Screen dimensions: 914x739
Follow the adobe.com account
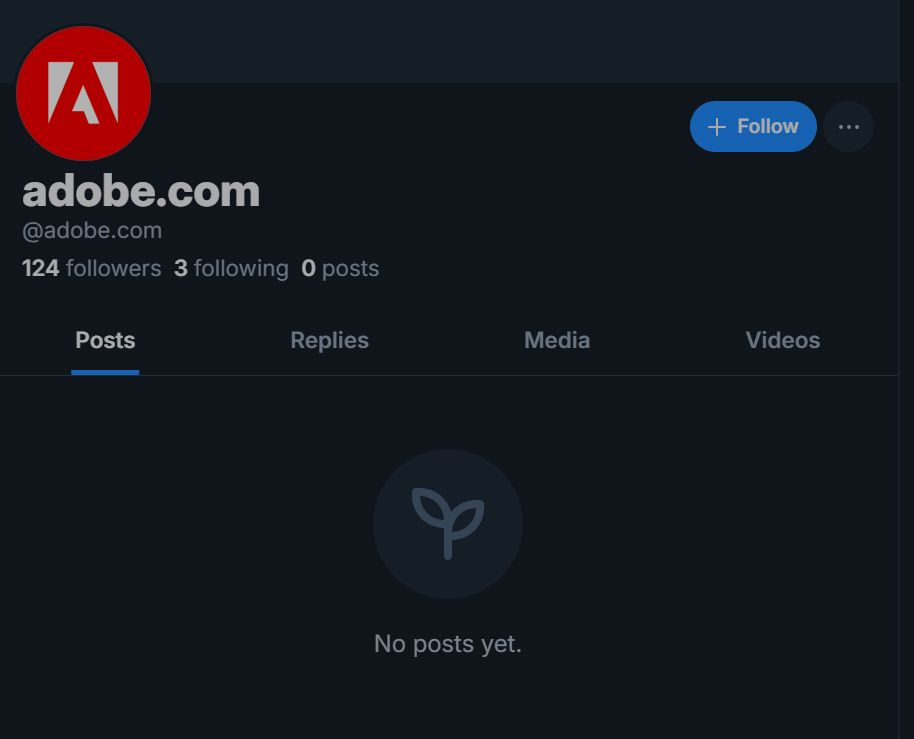point(753,126)
